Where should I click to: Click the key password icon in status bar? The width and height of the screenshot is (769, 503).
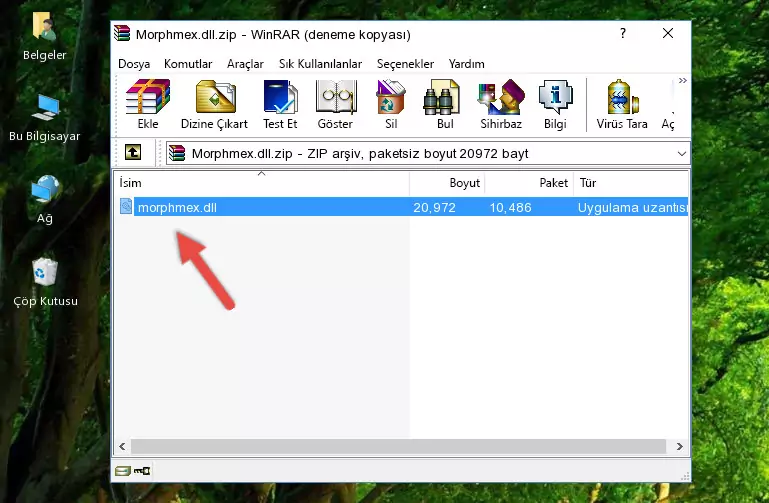tap(142, 471)
